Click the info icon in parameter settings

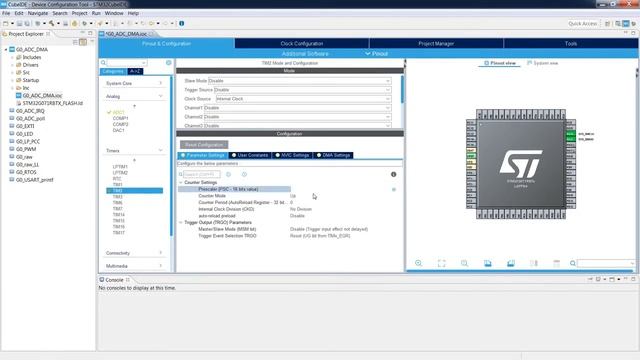click(x=393, y=174)
